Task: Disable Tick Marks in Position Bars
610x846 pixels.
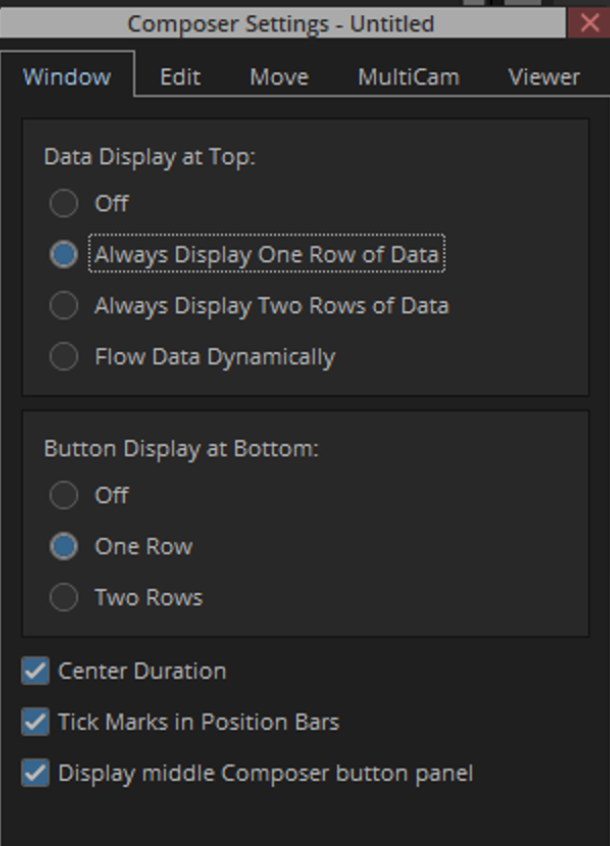Action: click(36, 721)
